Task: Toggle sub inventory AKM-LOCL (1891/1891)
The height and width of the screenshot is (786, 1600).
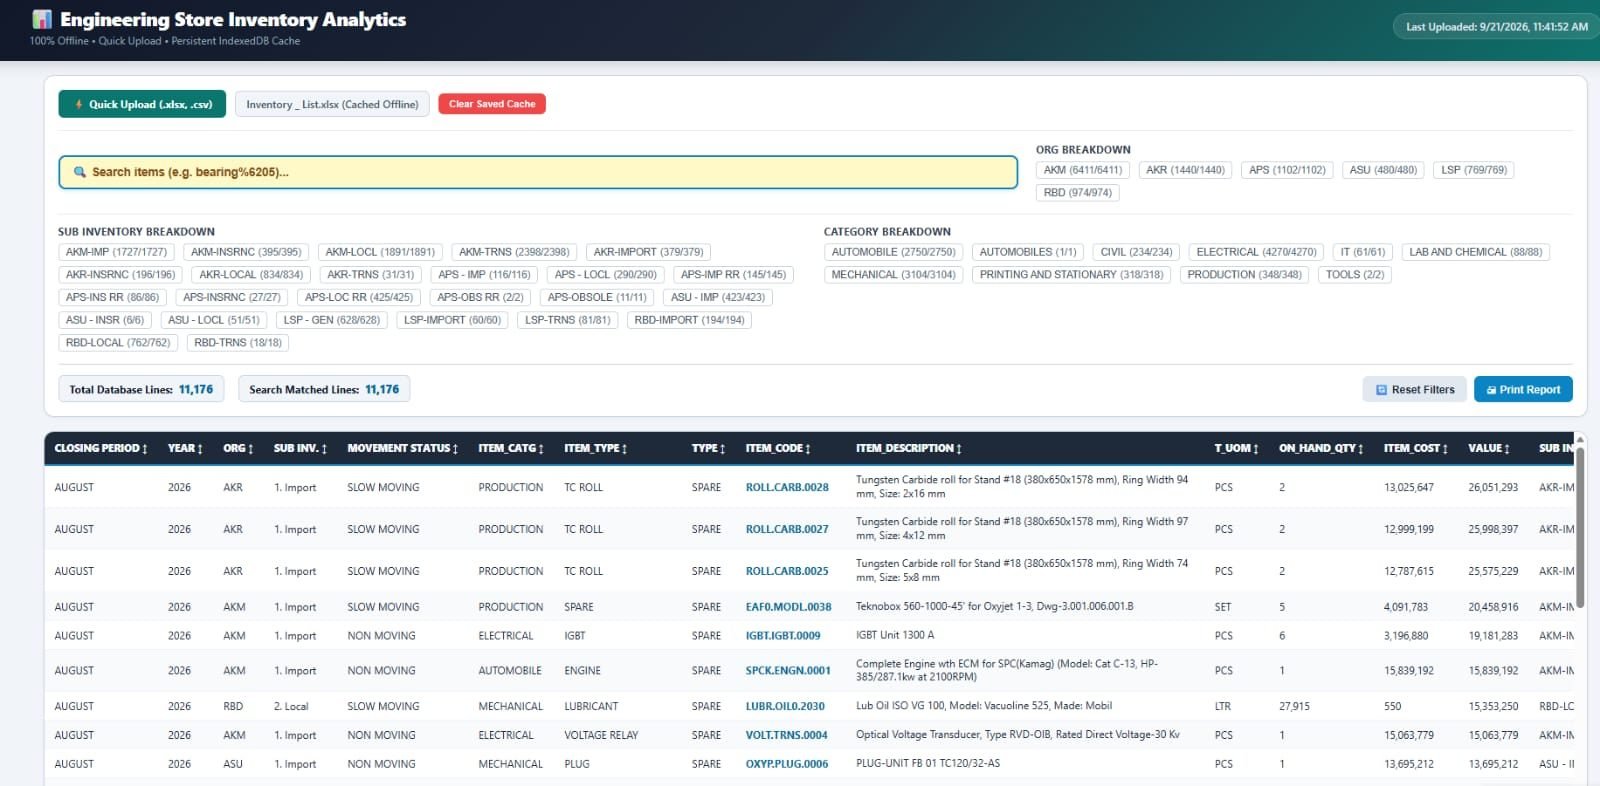Action: pyautogui.click(x=380, y=252)
